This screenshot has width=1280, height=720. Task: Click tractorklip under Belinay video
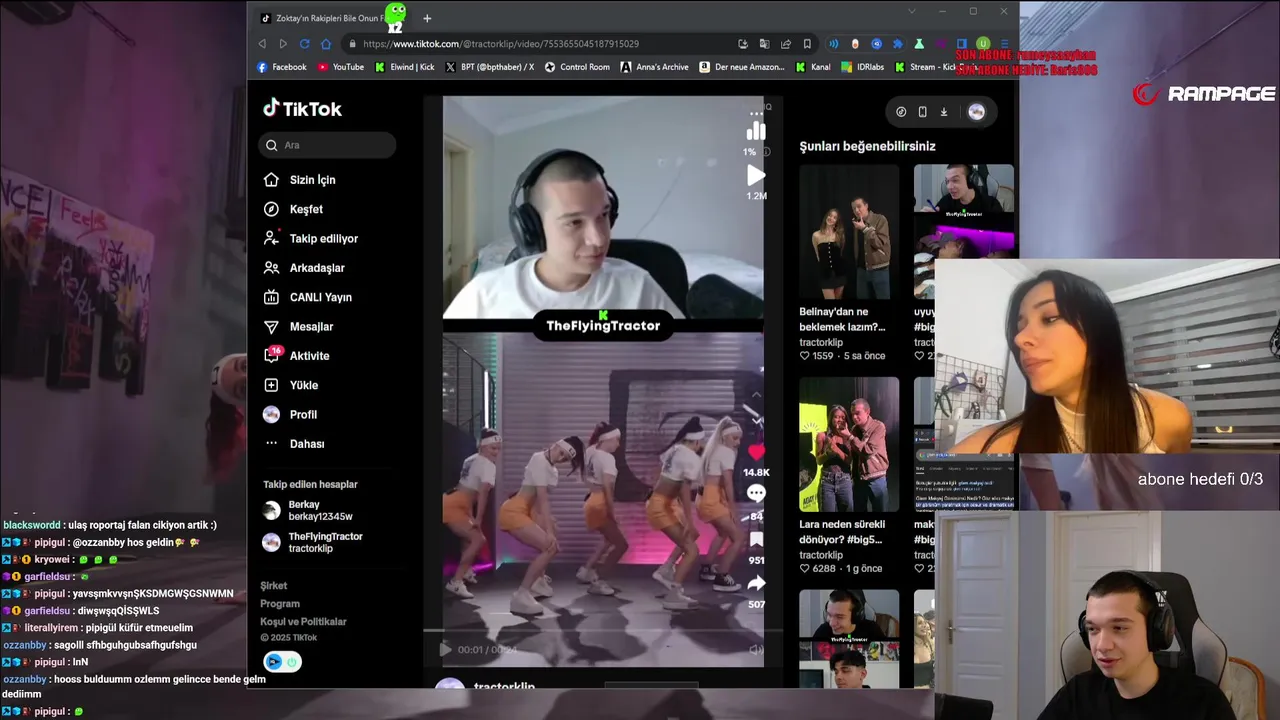821,342
